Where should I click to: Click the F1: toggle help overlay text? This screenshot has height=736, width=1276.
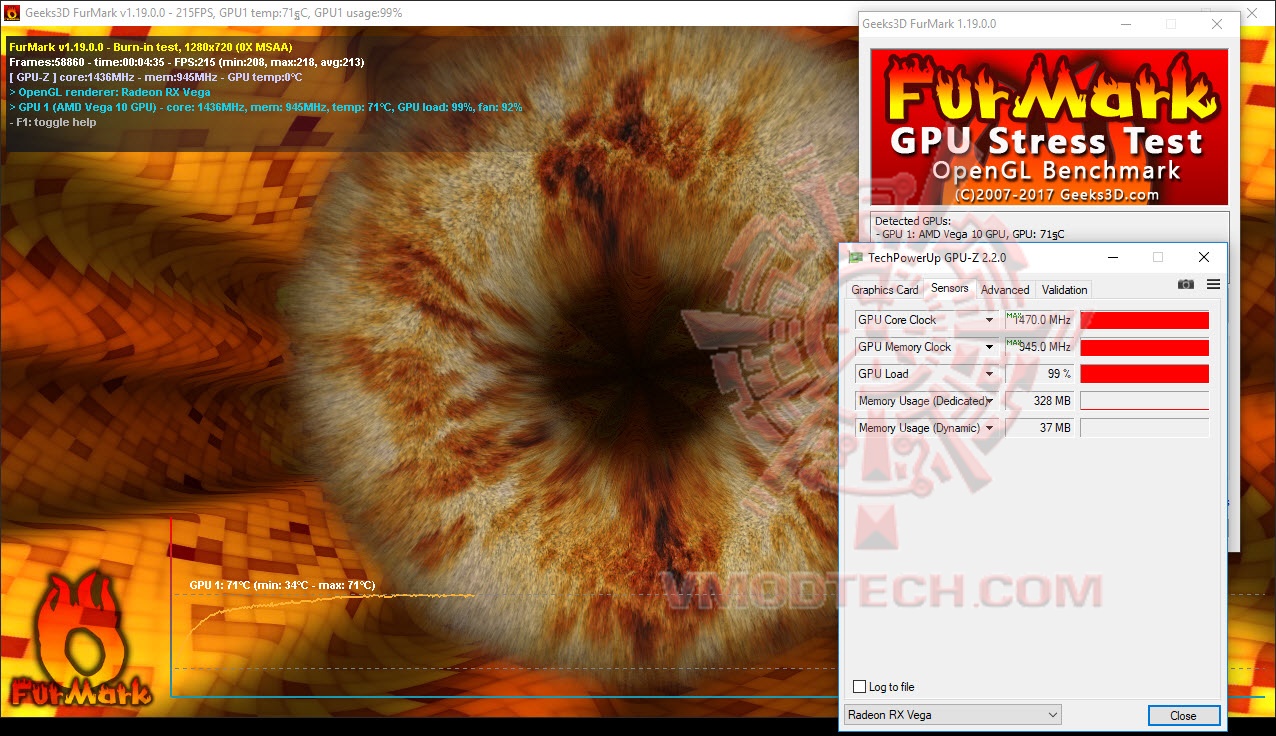point(53,122)
